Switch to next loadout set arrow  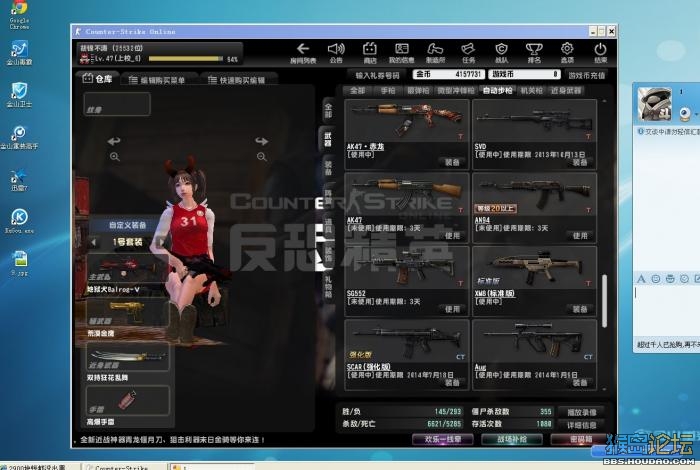point(162,242)
